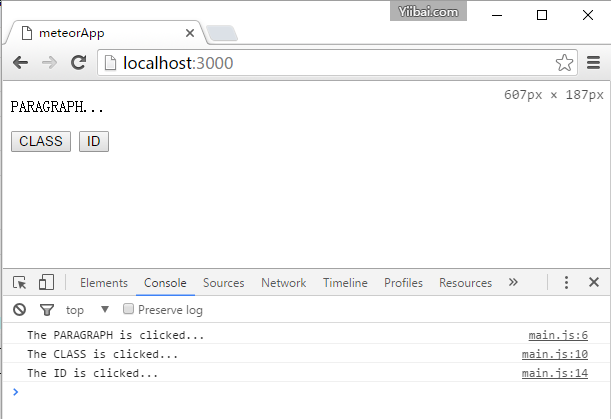Activate the inspect element picker
The width and height of the screenshot is (611, 419).
pyautogui.click(x=20, y=283)
